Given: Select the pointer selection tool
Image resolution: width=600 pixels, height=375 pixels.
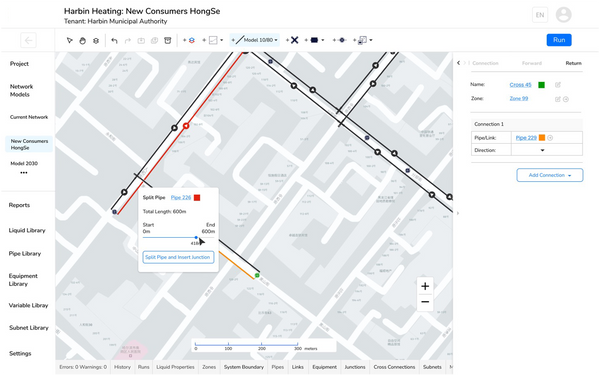Looking at the screenshot, I should [70, 40].
